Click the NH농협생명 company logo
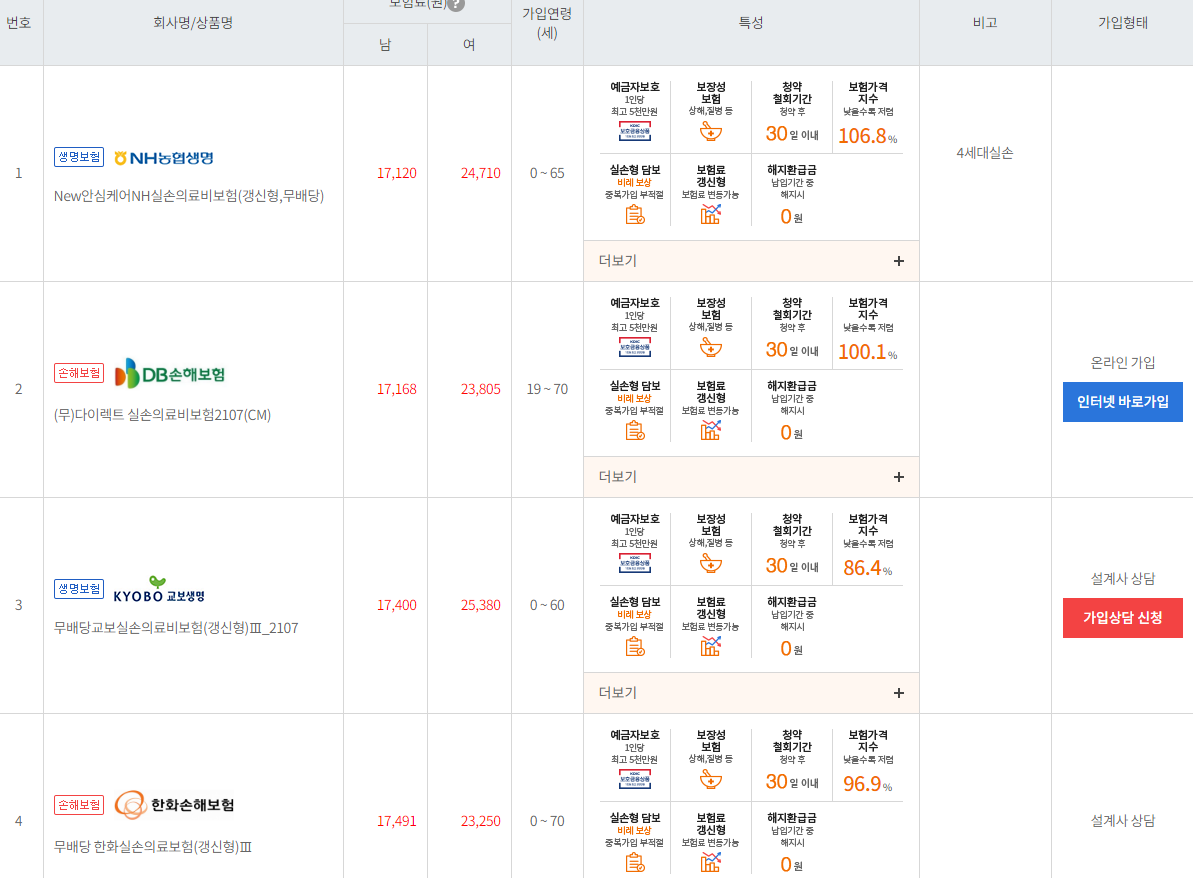The height and width of the screenshot is (878, 1193). coord(164,157)
